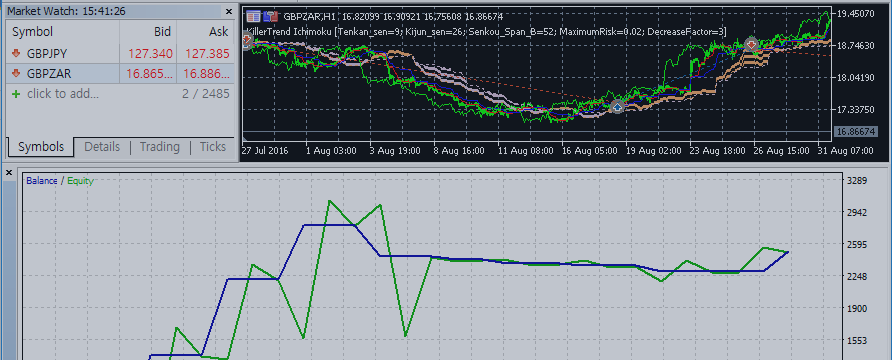Click the '11 Aug 08:00' time label
892x360 pixels.
(x=526, y=151)
